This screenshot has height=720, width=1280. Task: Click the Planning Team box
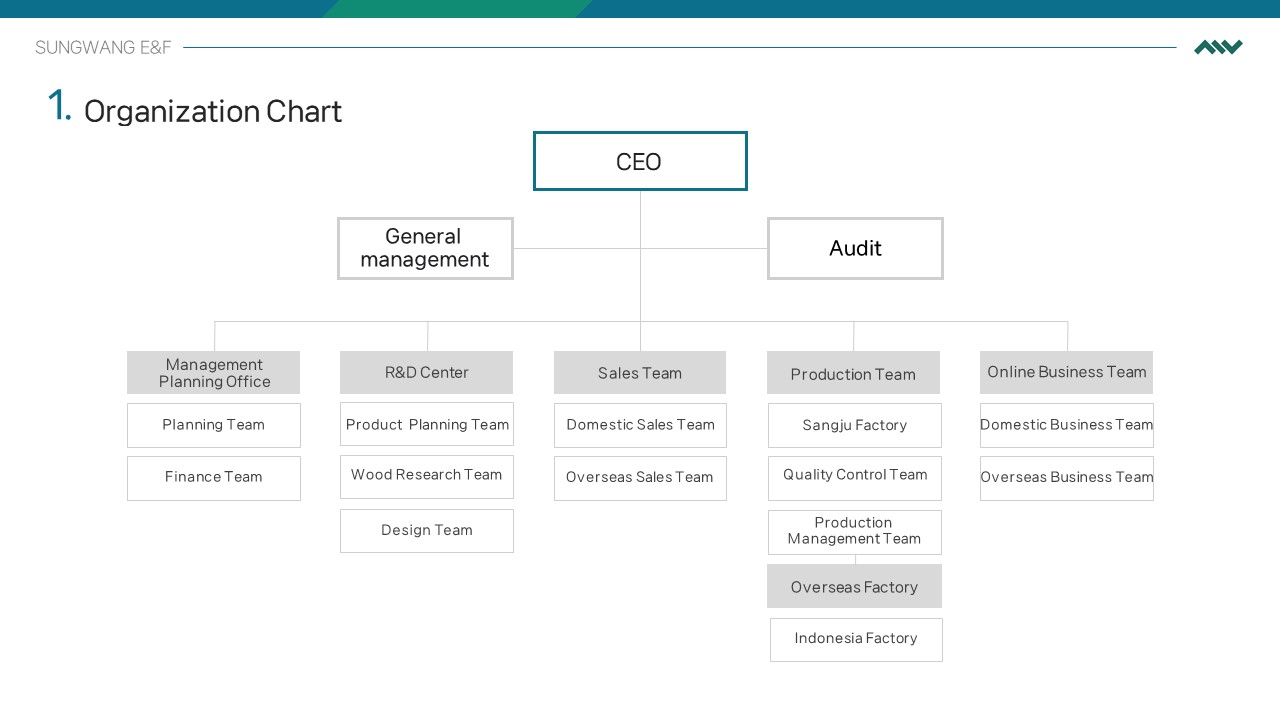pyautogui.click(x=214, y=425)
